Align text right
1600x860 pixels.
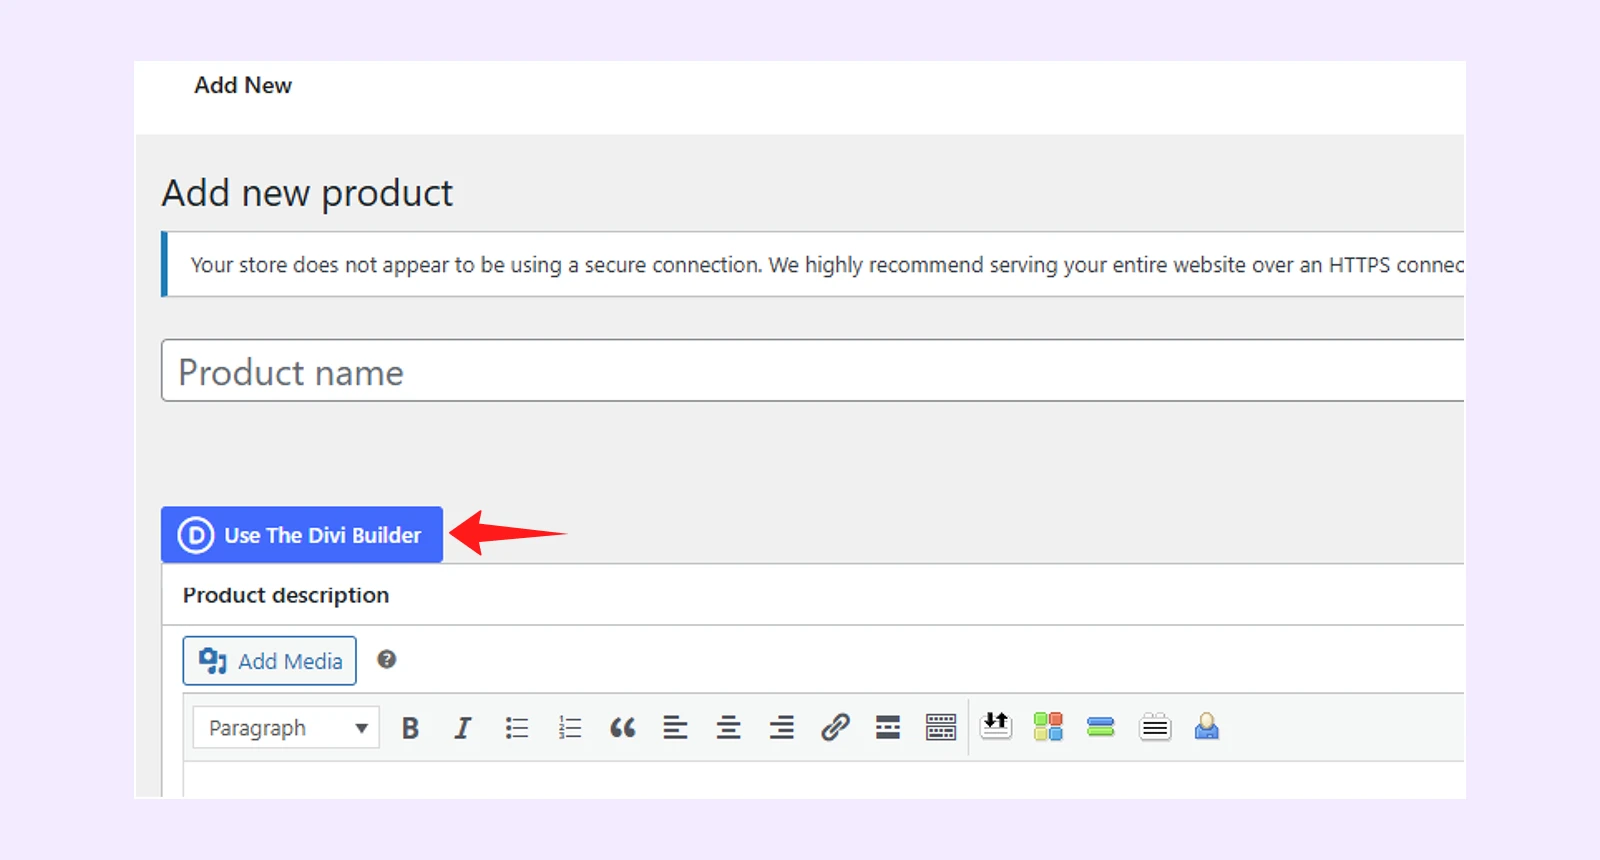(781, 728)
